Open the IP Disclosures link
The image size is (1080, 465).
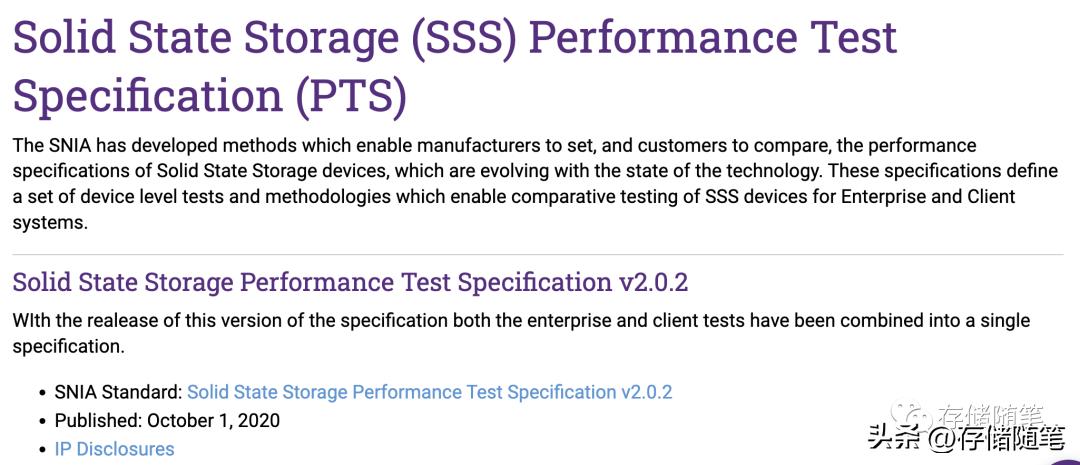tap(114, 449)
